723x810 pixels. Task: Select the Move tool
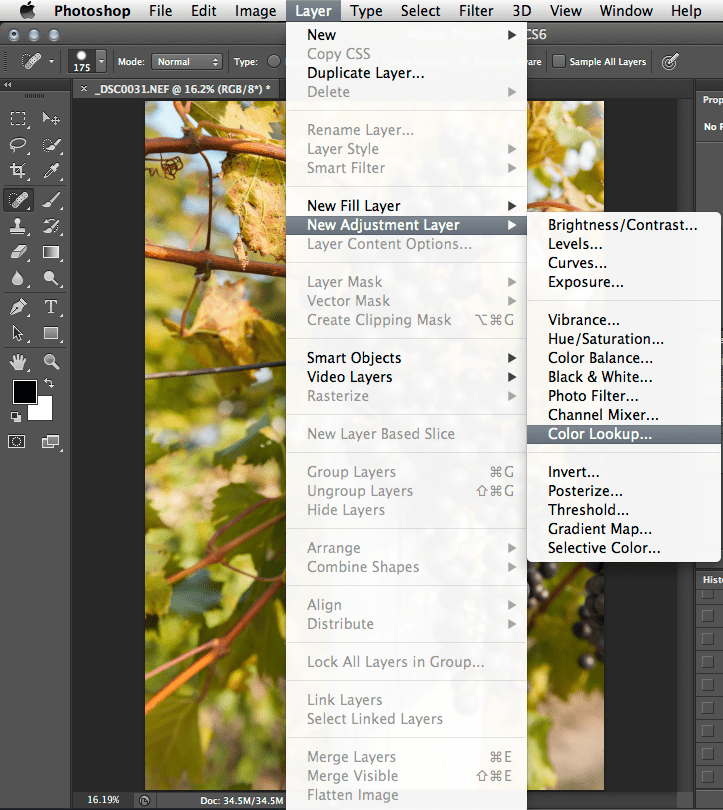[51, 119]
